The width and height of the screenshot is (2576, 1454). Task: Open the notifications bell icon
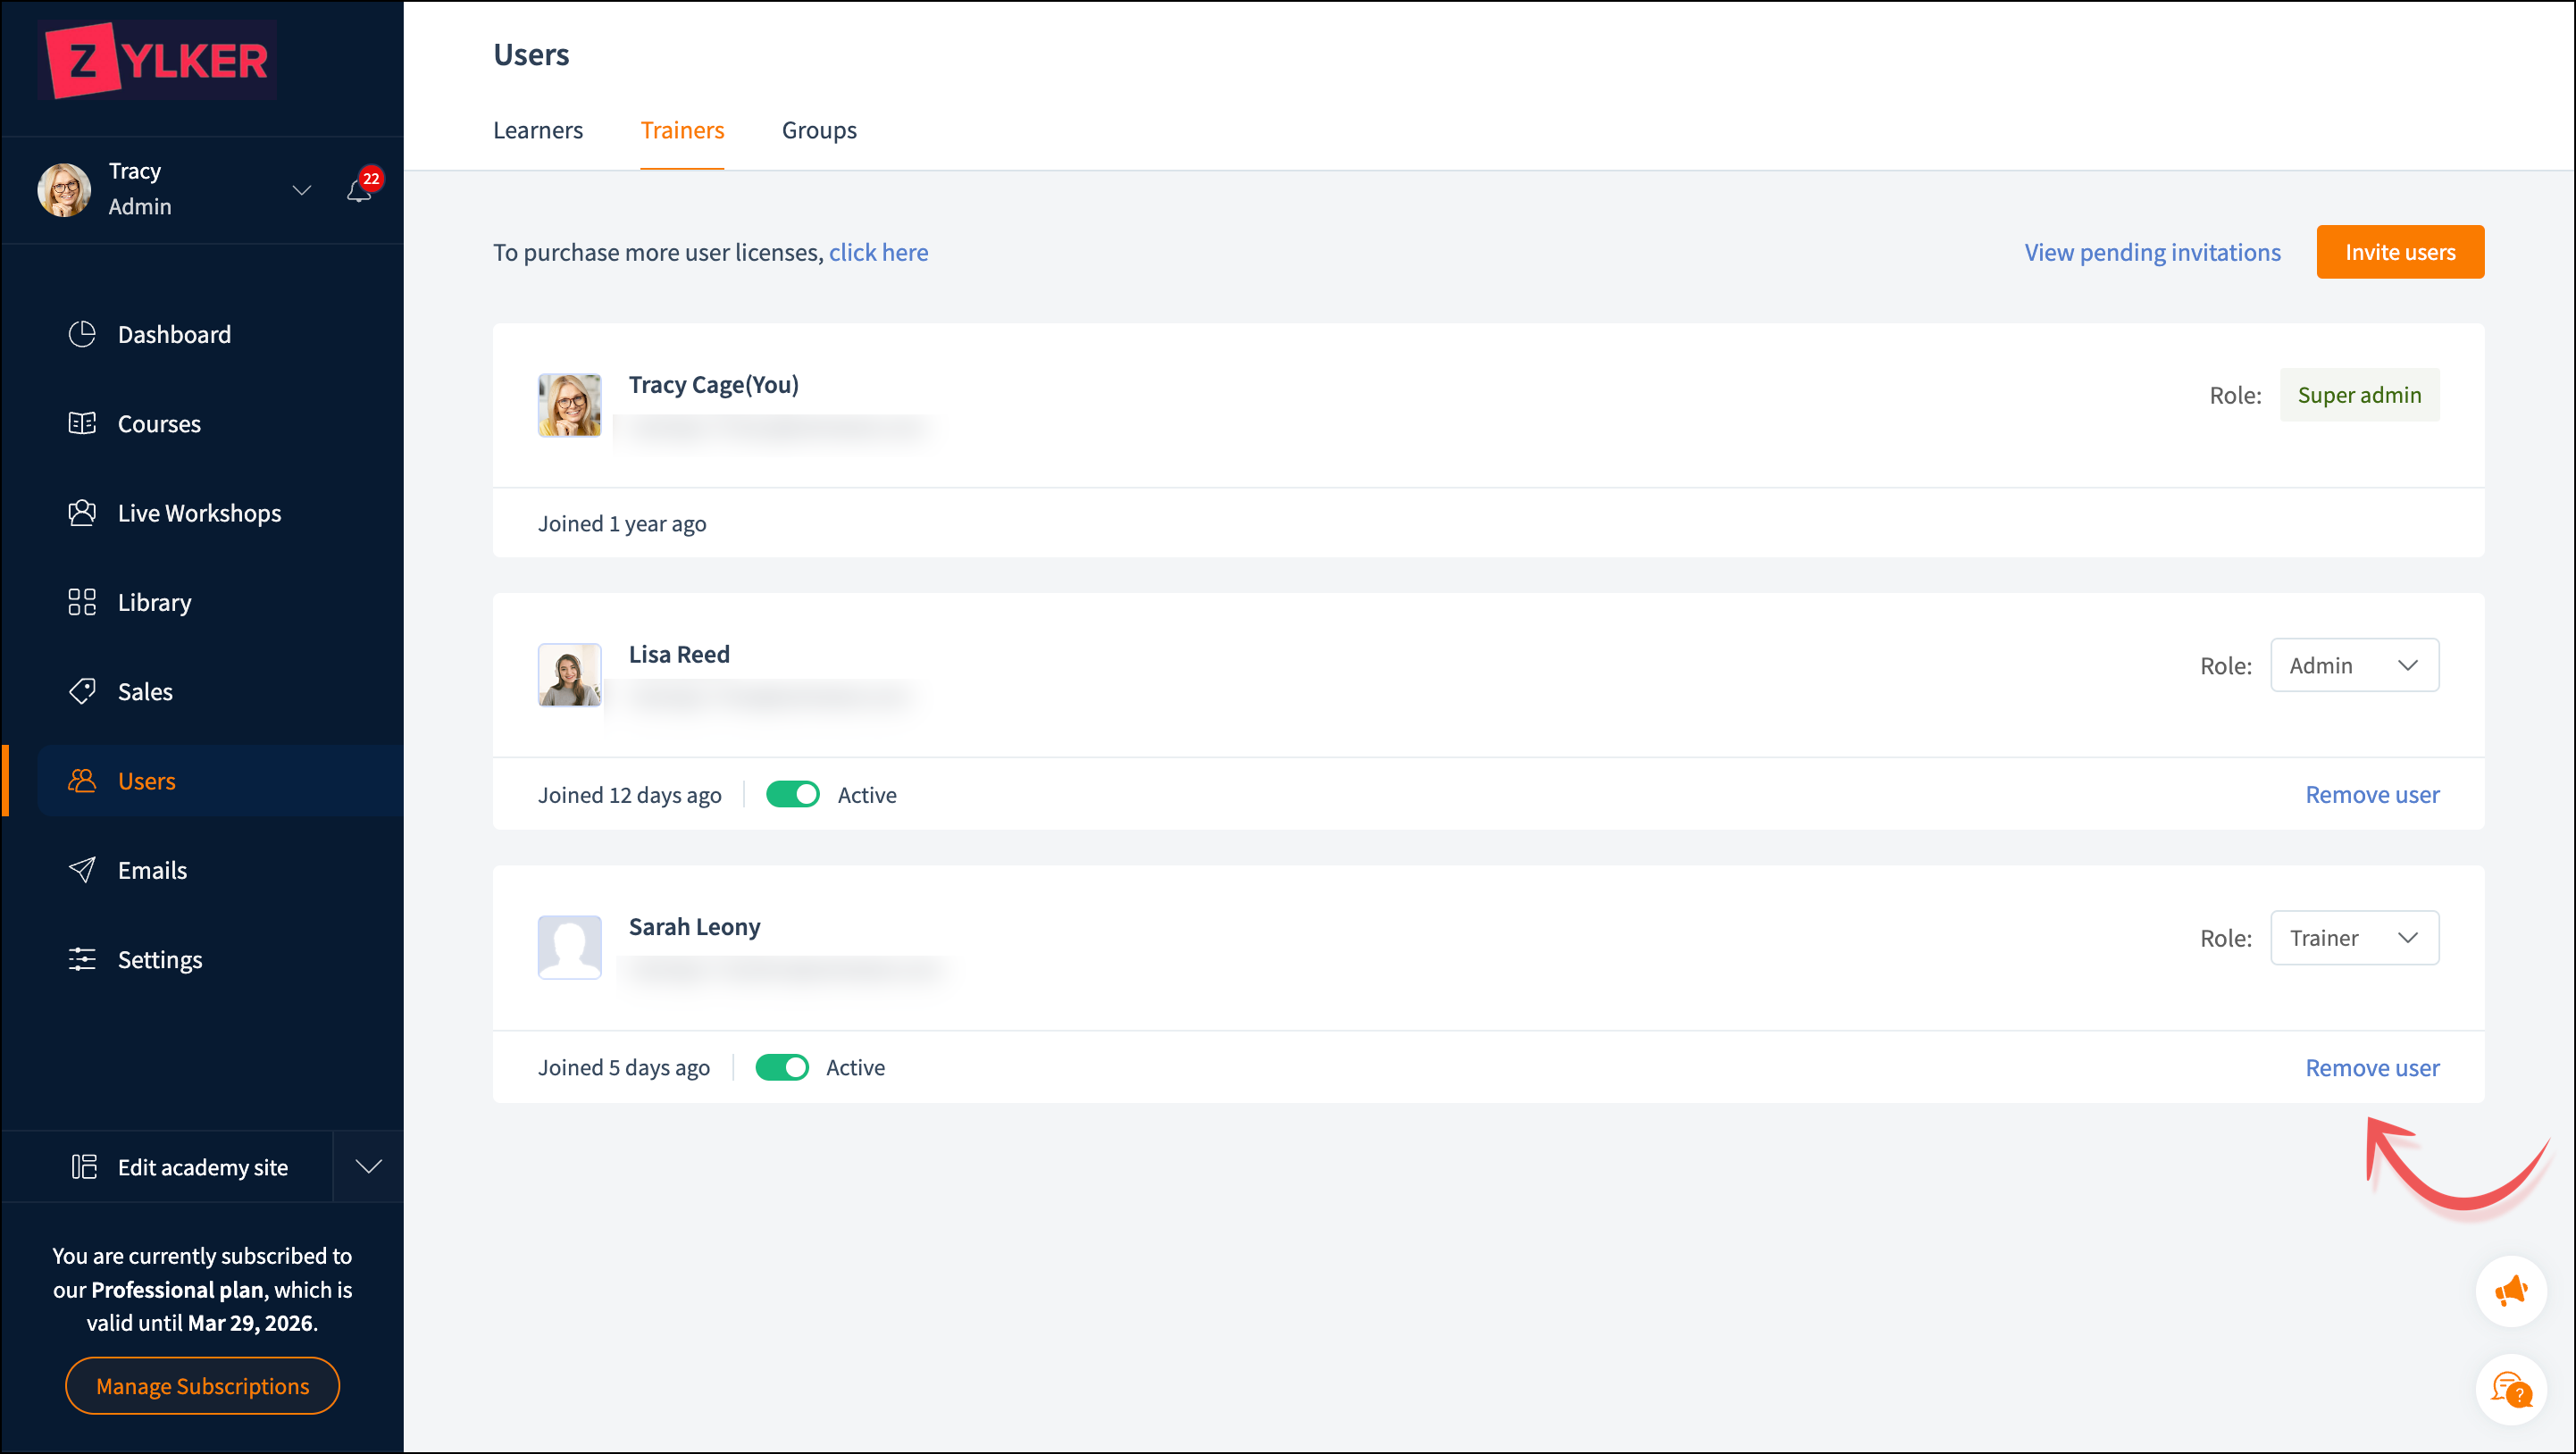pos(360,189)
